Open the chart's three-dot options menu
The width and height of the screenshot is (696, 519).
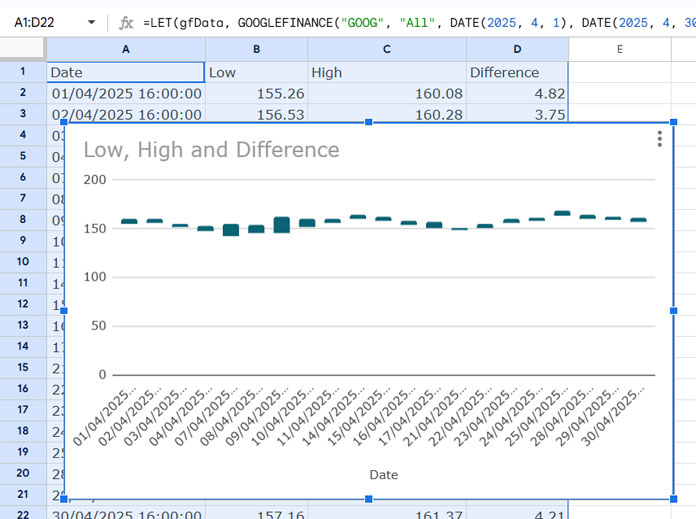click(x=660, y=139)
